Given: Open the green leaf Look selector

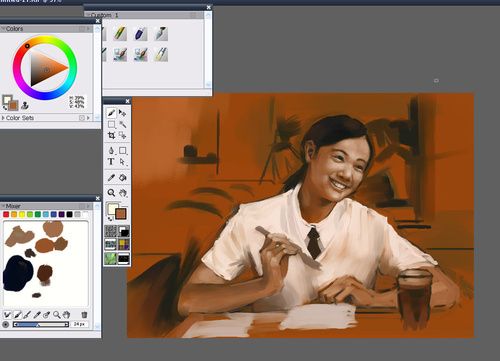Looking at the screenshot, I should click(111, 258).
